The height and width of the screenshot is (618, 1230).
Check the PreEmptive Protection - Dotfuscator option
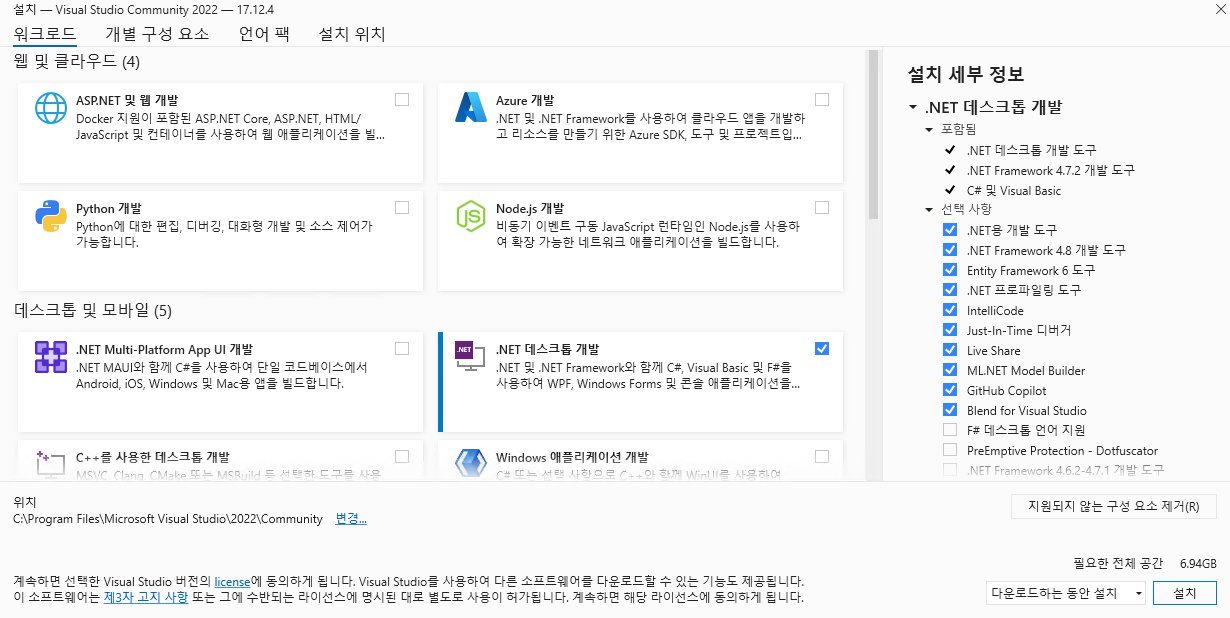(x=949, y=450)
